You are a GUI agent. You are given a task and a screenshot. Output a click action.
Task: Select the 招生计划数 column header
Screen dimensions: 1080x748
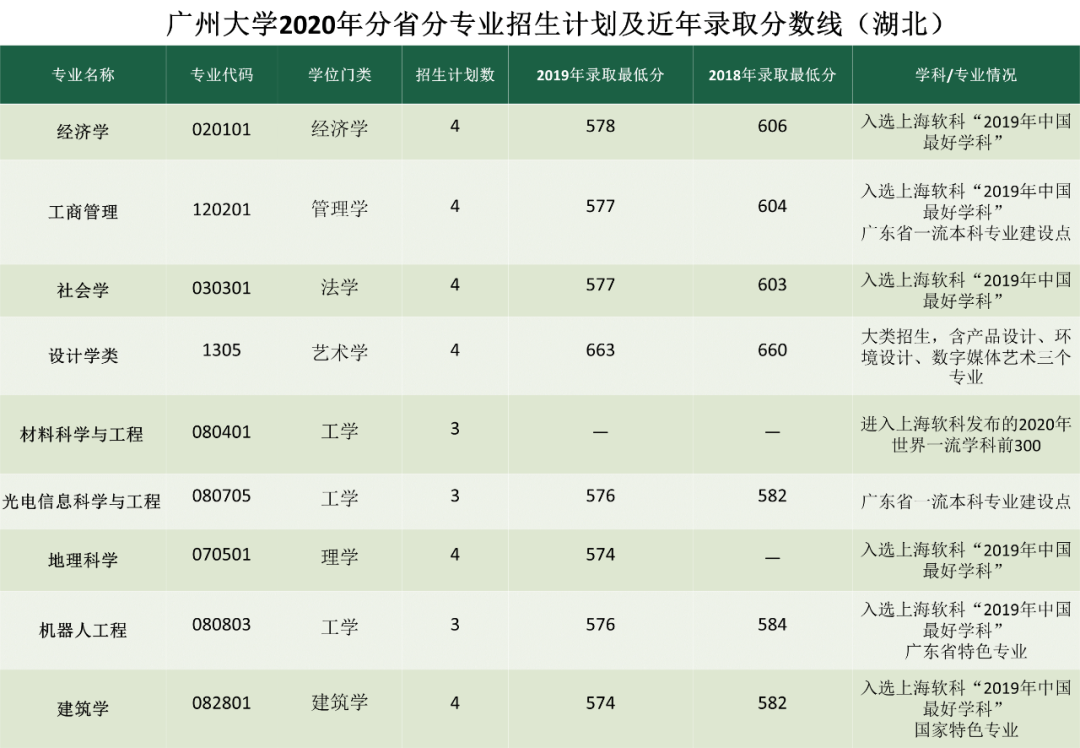click(455, 75)
